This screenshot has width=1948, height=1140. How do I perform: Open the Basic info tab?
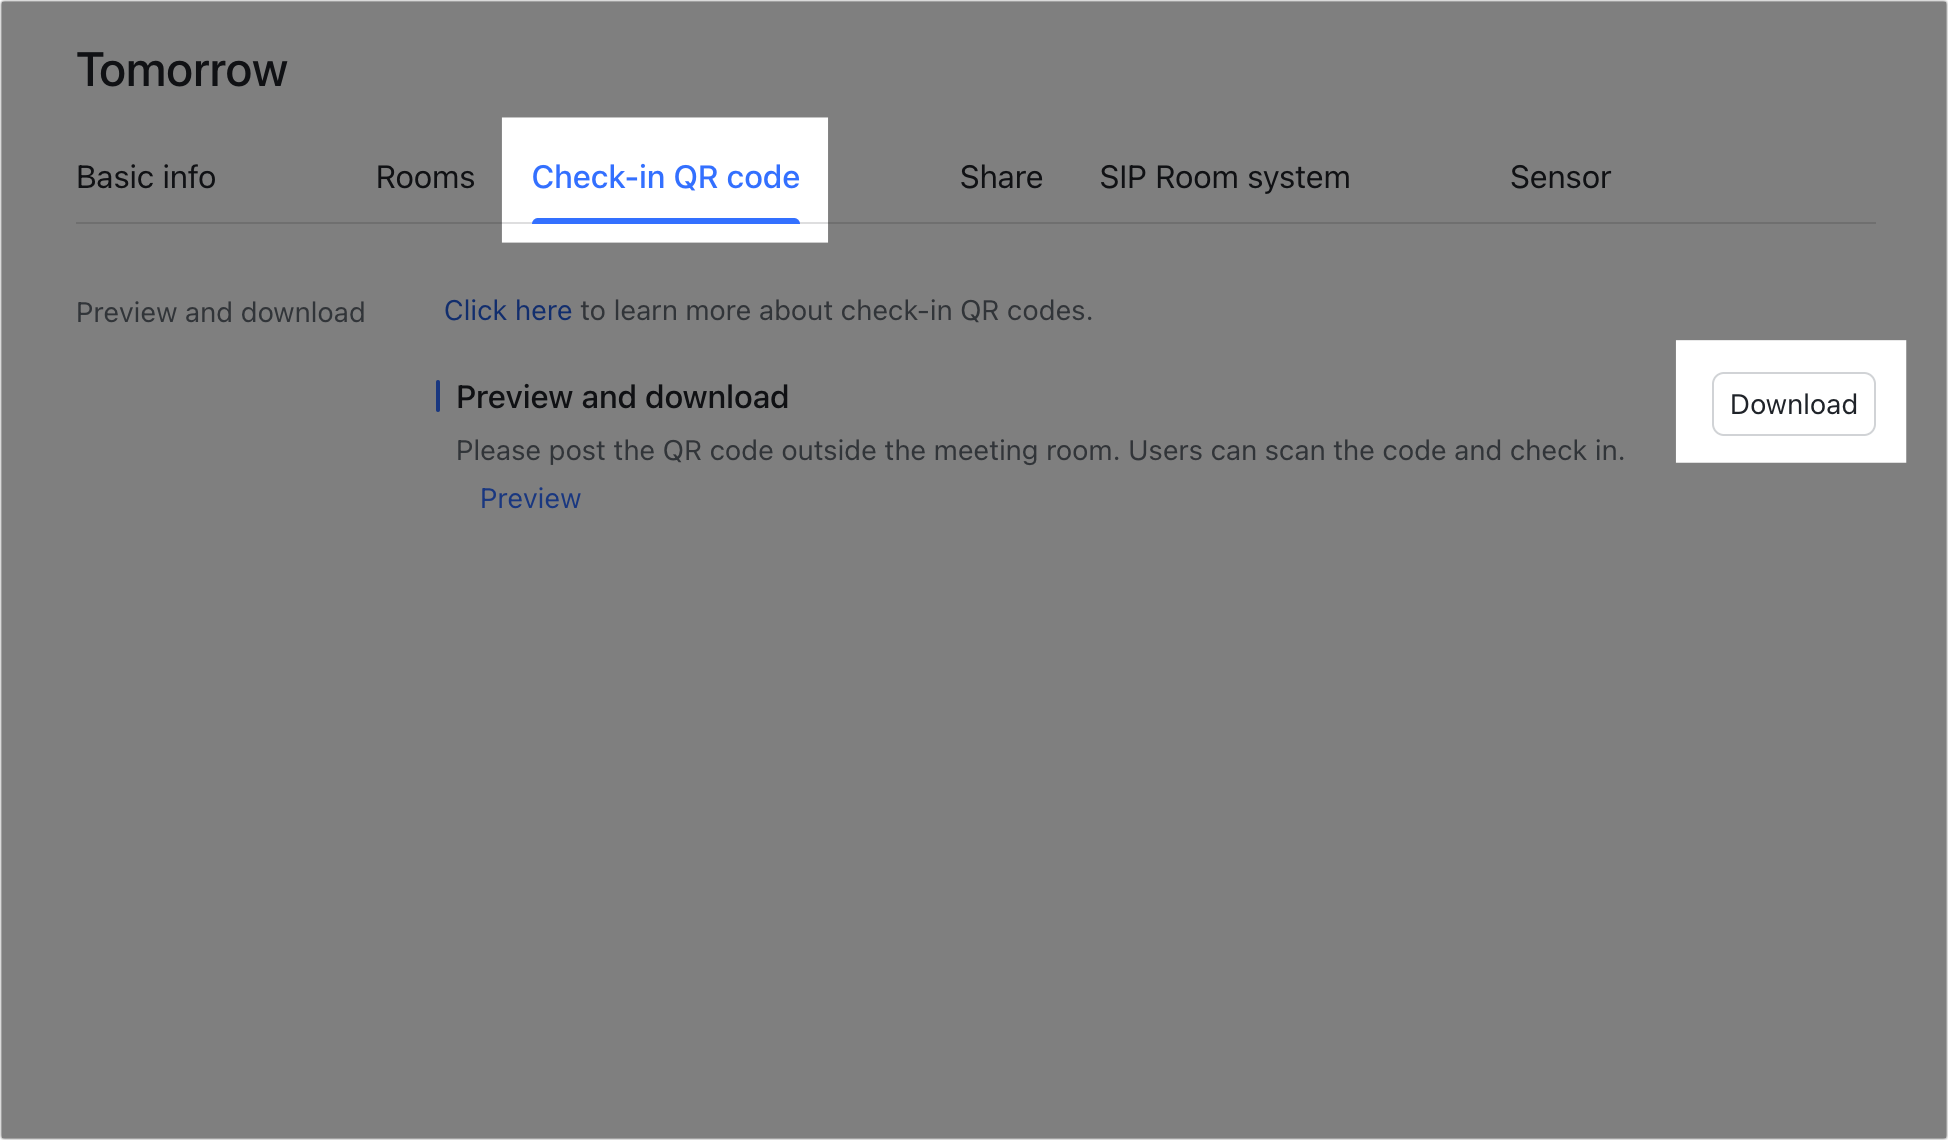pyautogui.click(x=146, y=177)
